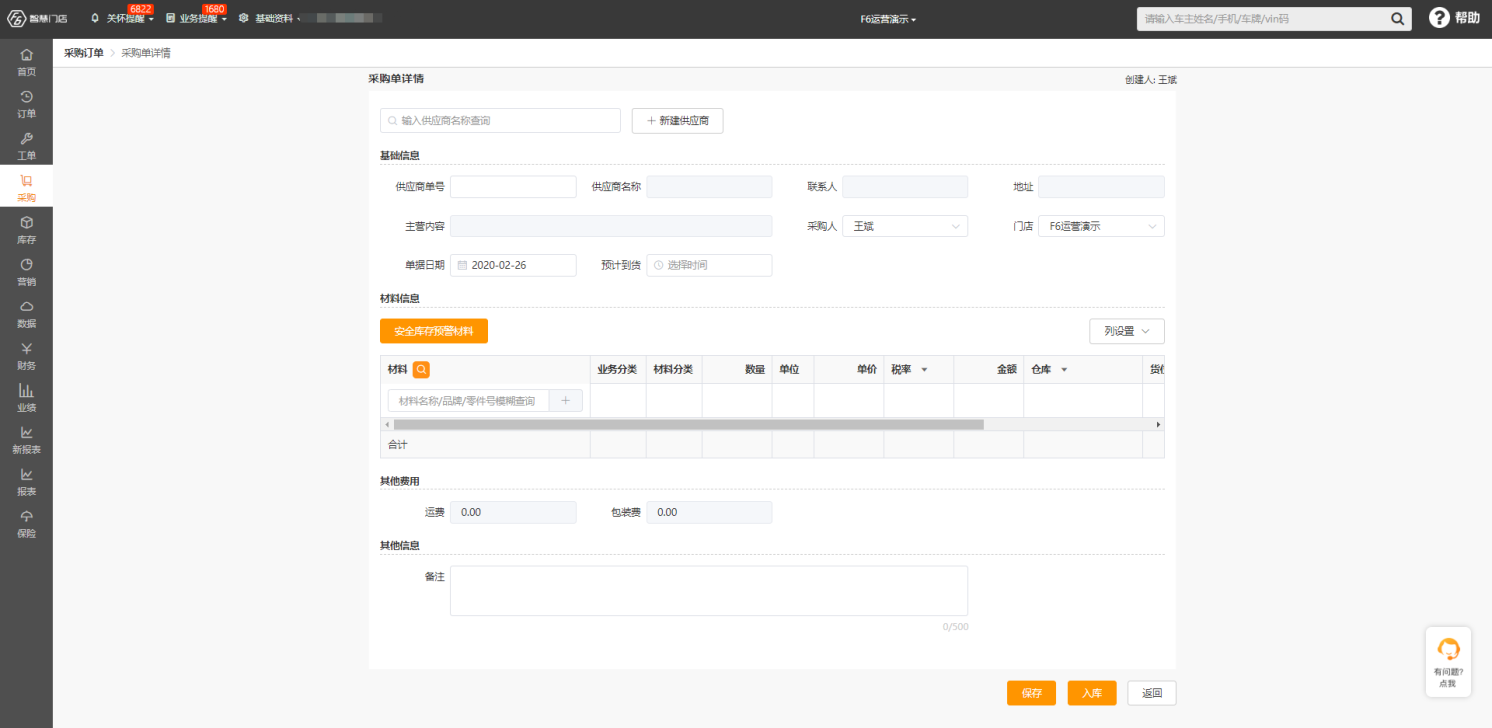Image resolution: width=1492 pixels, height=728 pixels.
Task: Focus the 运费 freight field
Action: [x=513, y=512]
